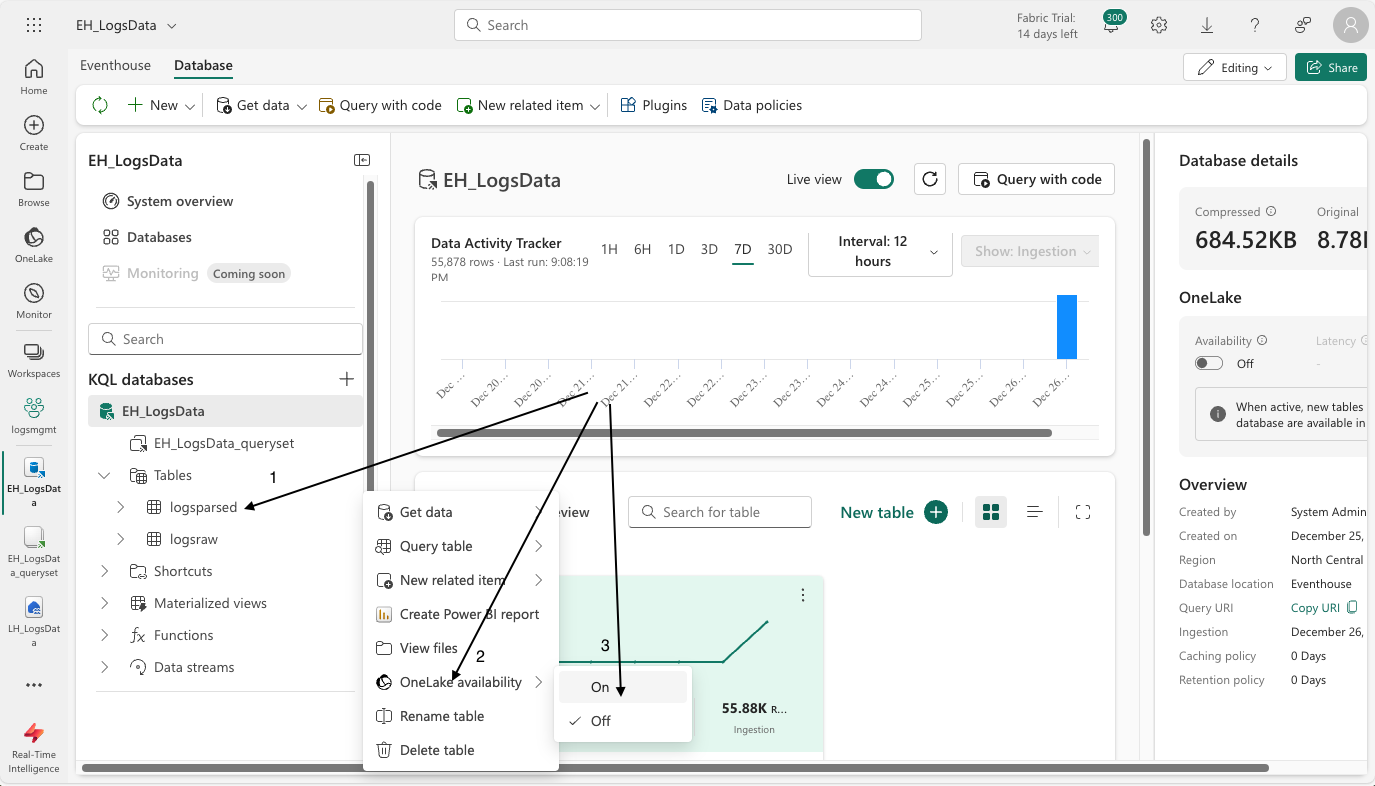Click Search for table field
Viewport: 1375px width, 786px height.
[720, 512]
